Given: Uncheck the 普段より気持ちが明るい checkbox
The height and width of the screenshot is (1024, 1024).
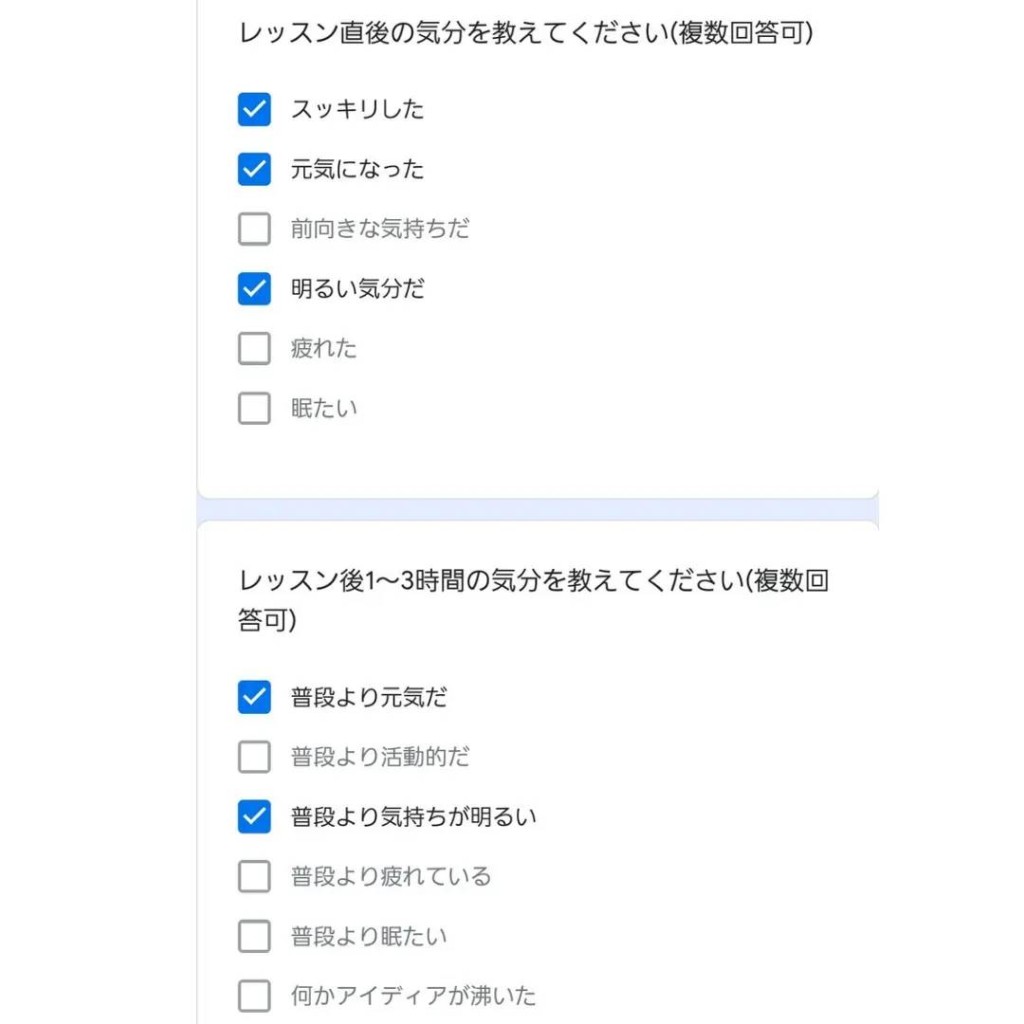Looking at the screenshot, I should [255, 817].
